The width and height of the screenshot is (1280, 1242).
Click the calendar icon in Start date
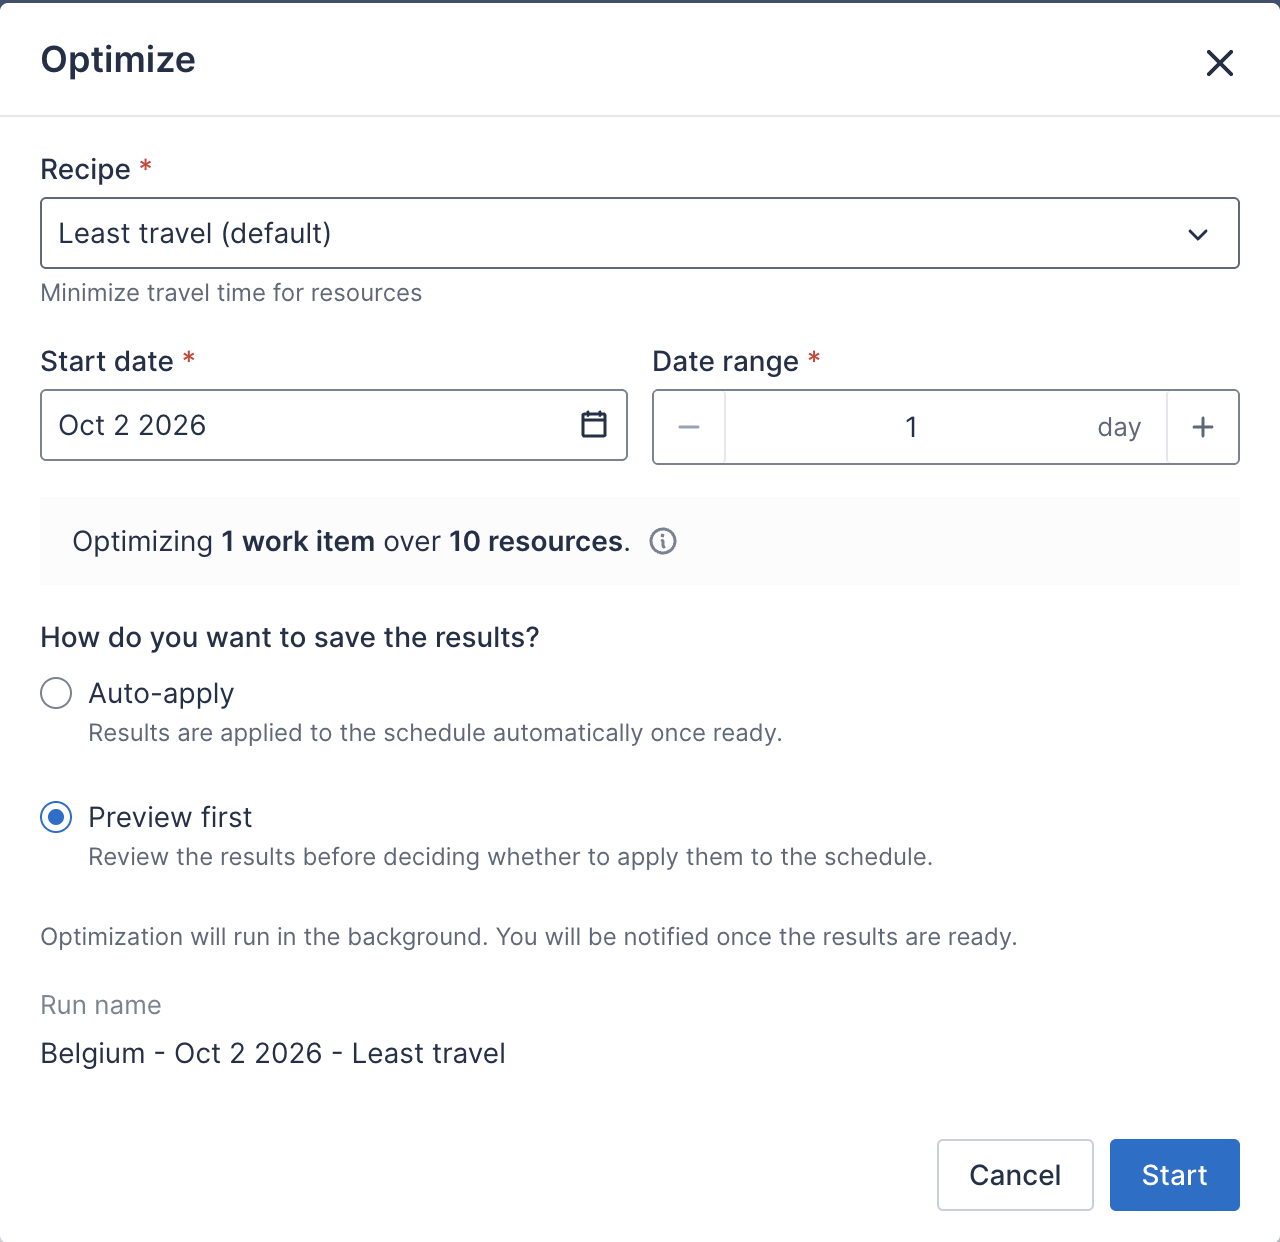[594, 424]
